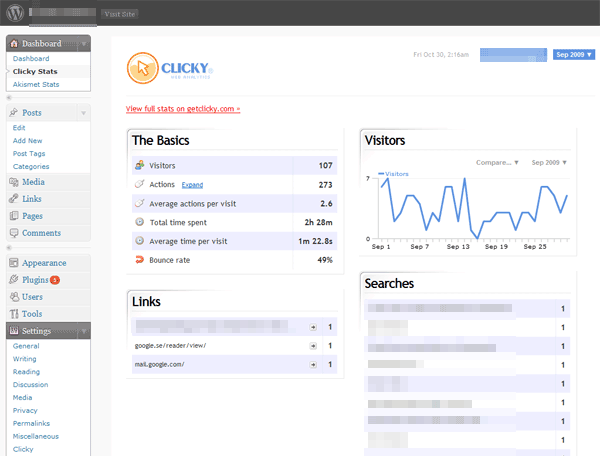
Task: Collapse the Dashboard menu section arrow
Action: click(84, 44)
